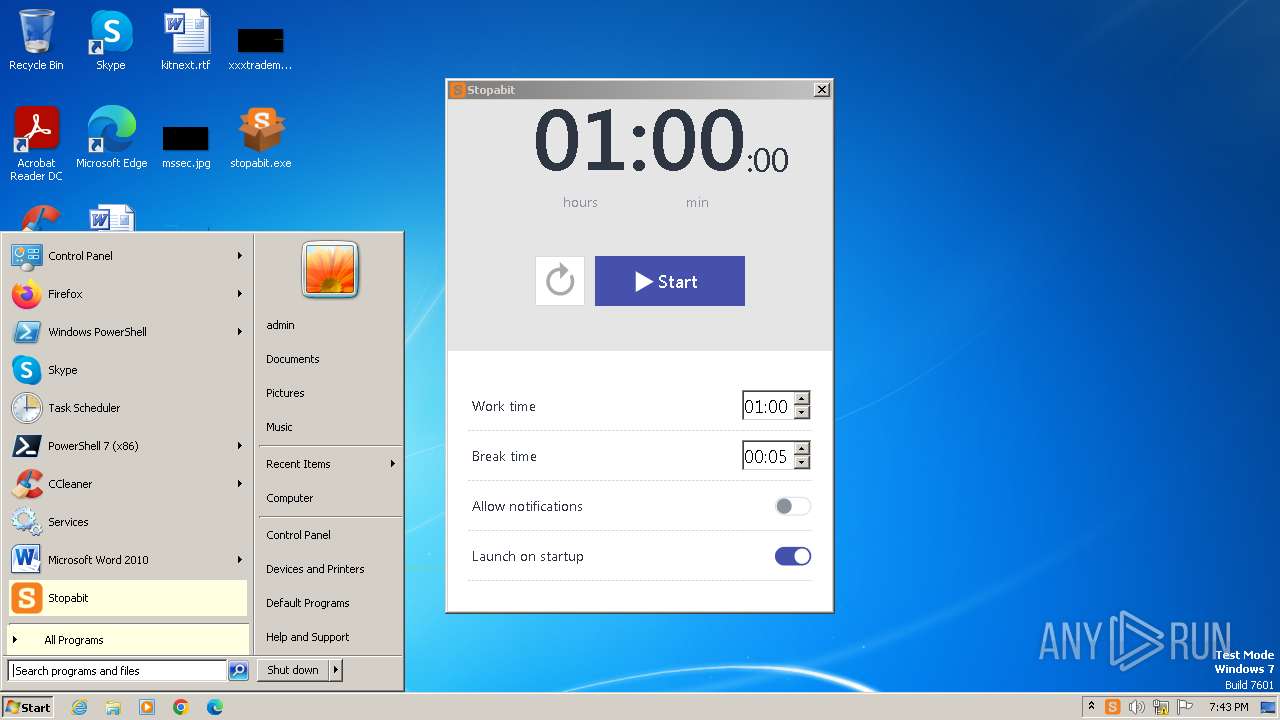Close the Stopabit window
This screenshot has width=1280, height=720.
tap(822, 90)
